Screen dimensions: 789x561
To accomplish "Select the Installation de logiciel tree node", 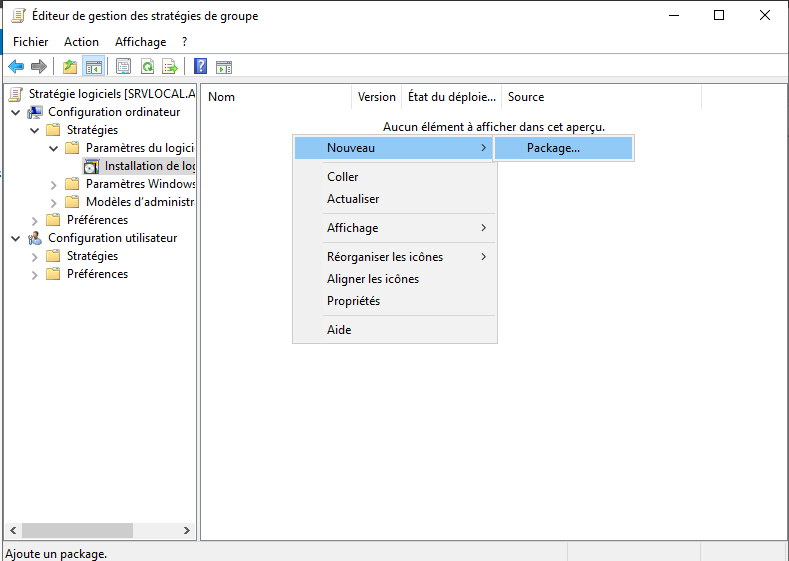I will click(x=149, y=166).
